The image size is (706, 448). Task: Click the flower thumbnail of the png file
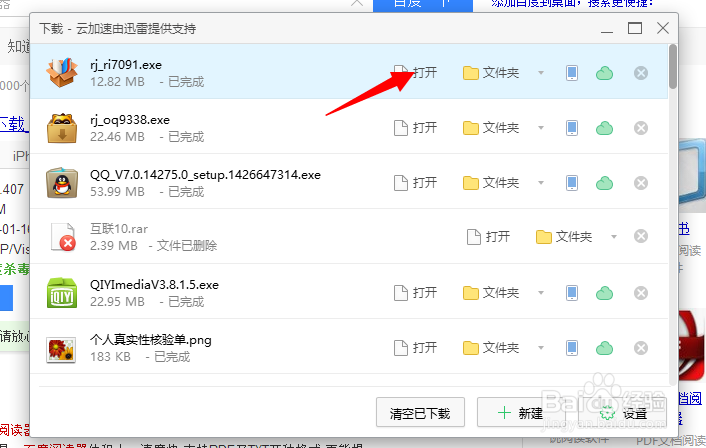click(61, 350)
